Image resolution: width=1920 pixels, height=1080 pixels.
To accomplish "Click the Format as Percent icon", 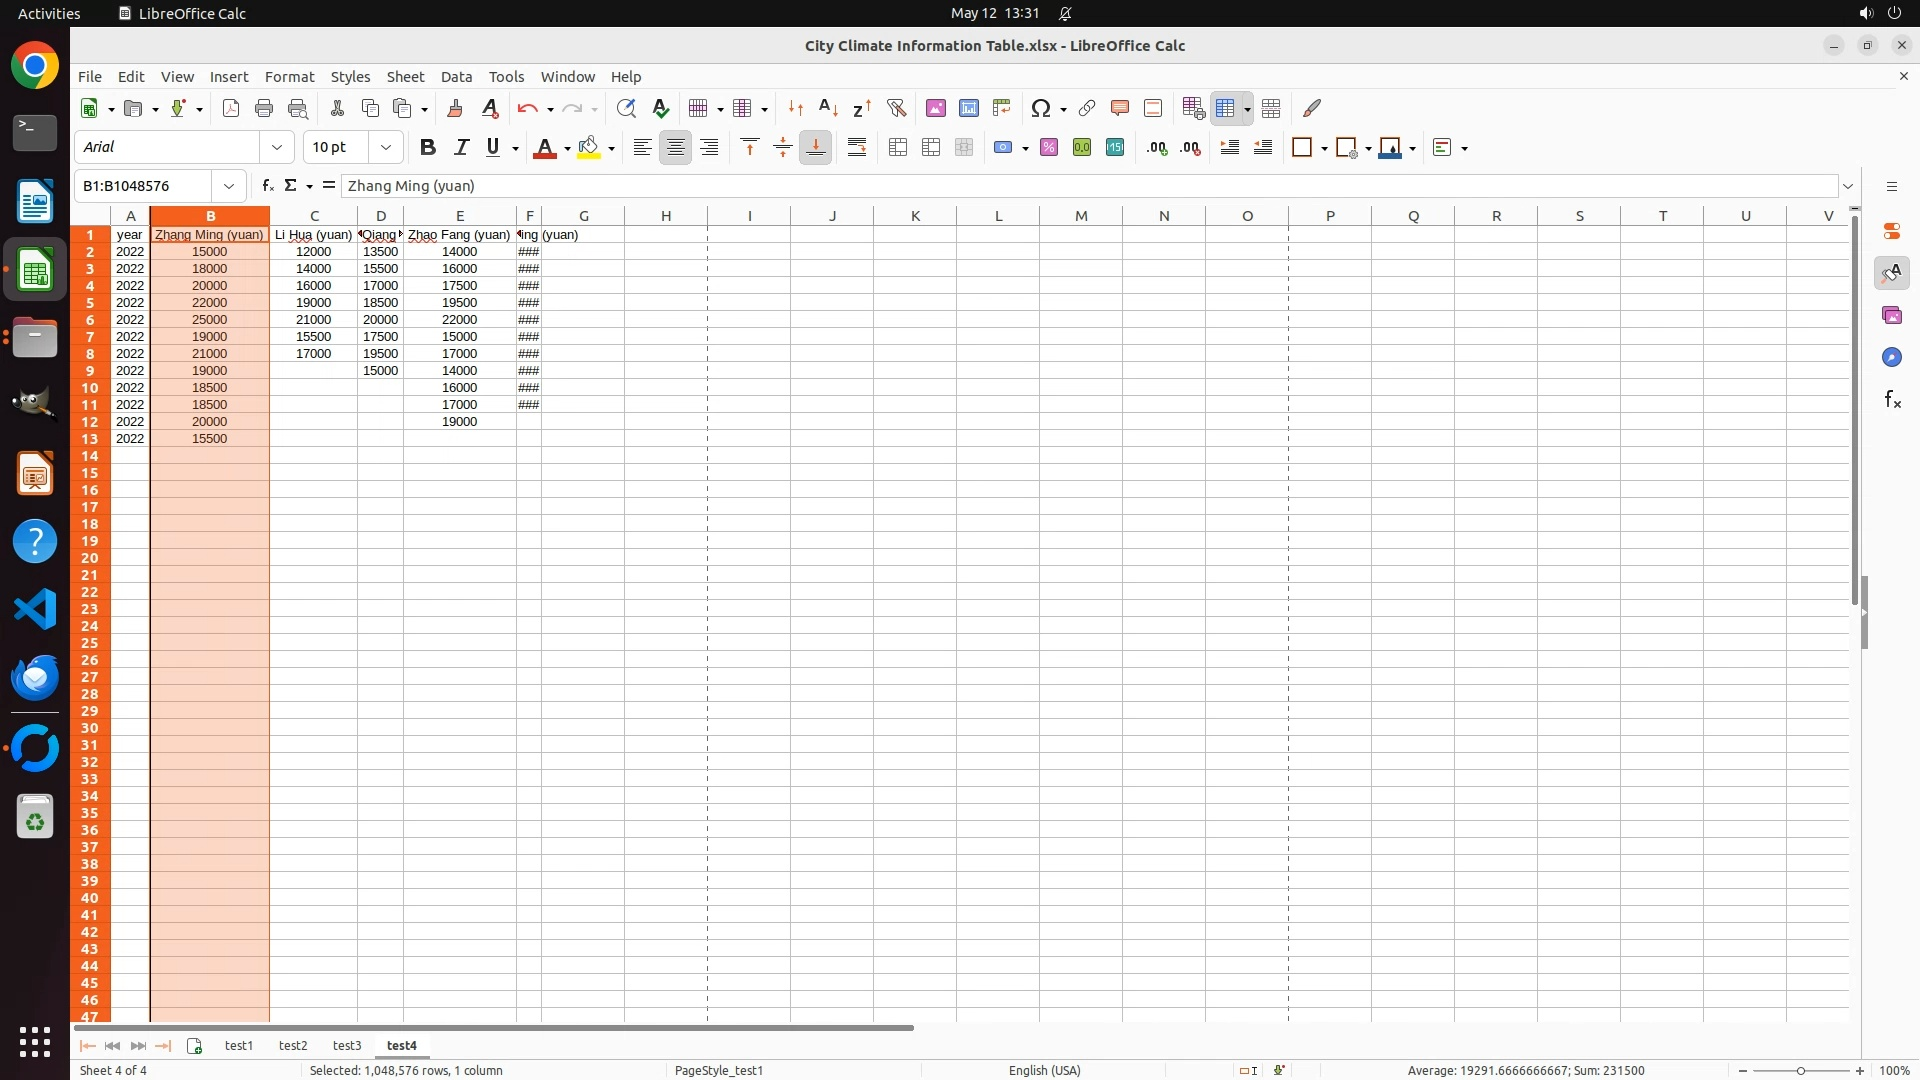I will (x=1049, y=148).
